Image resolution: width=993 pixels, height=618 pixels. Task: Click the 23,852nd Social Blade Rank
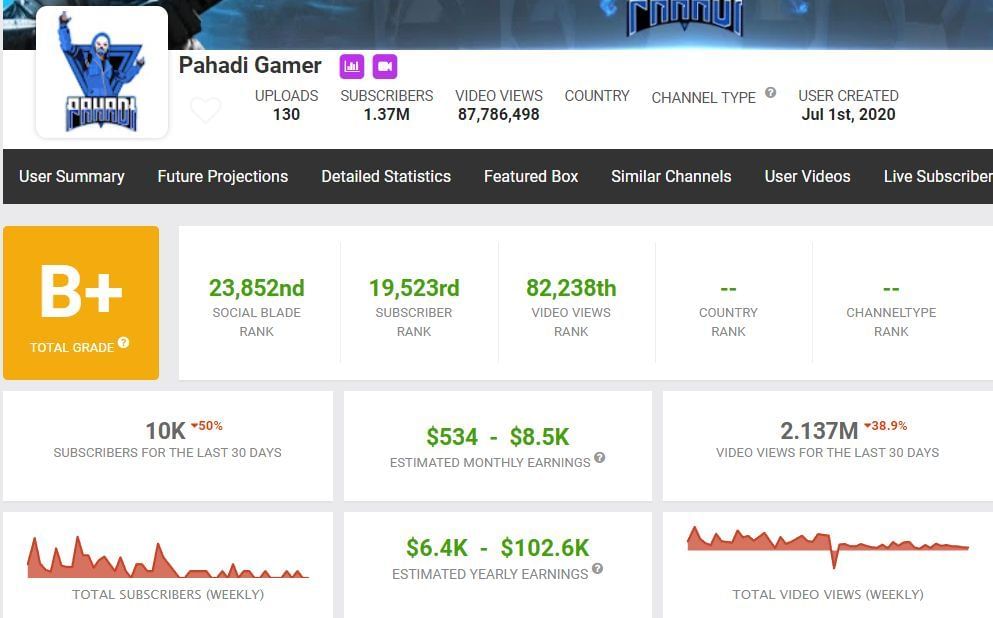257,288
